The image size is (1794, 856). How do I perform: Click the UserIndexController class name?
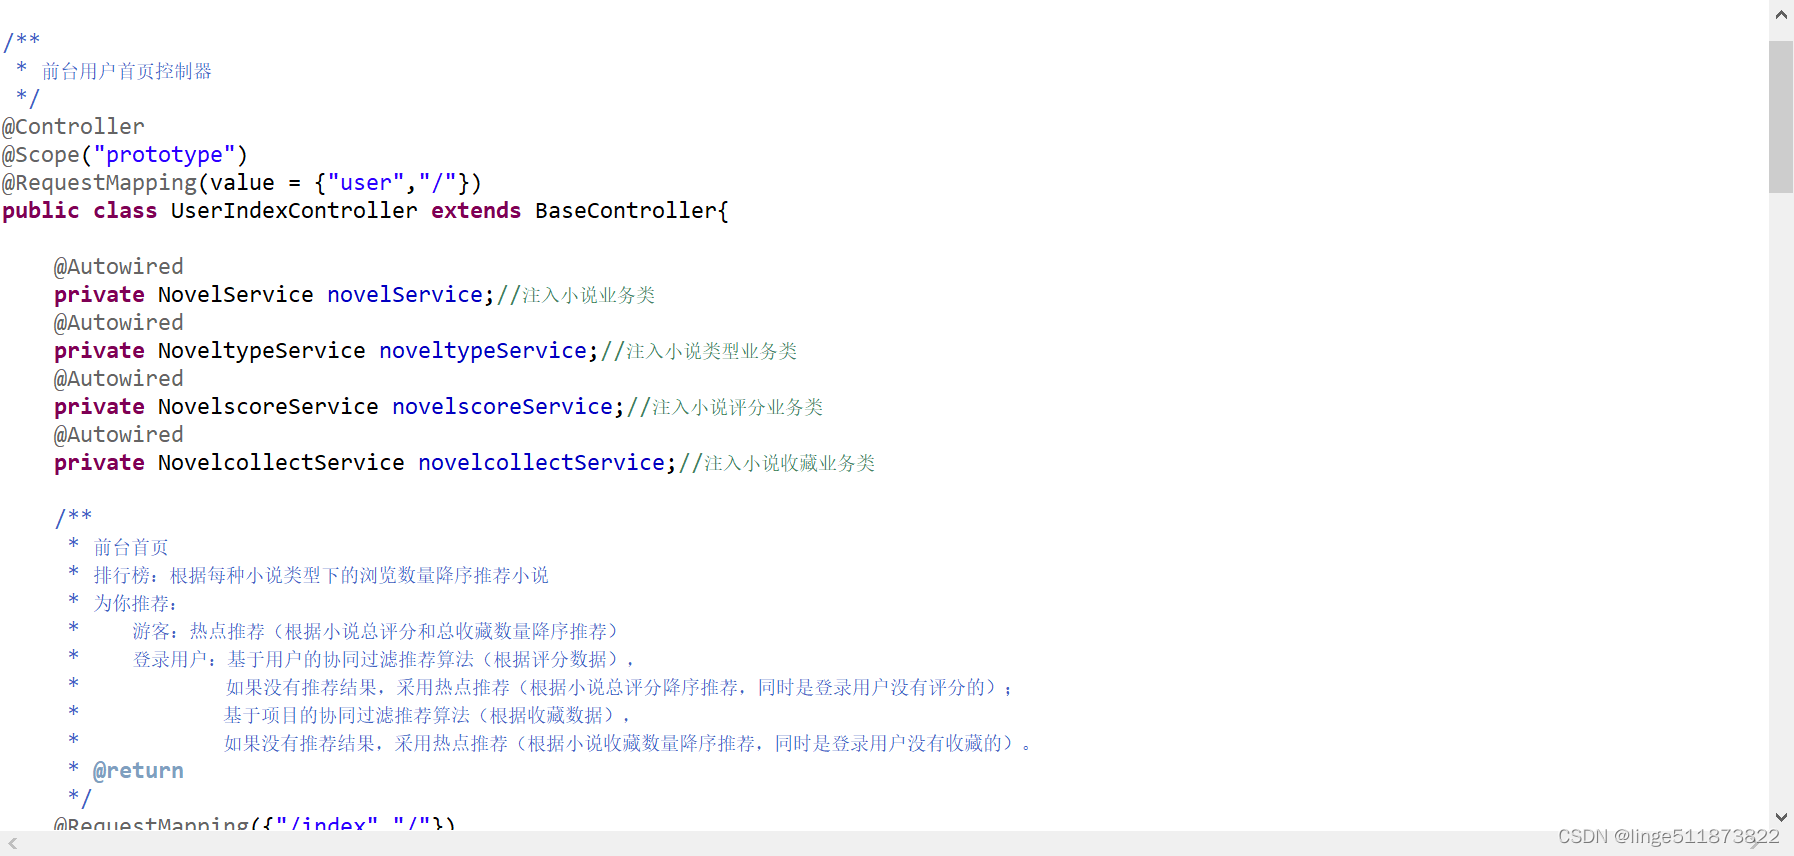point(294,211)
